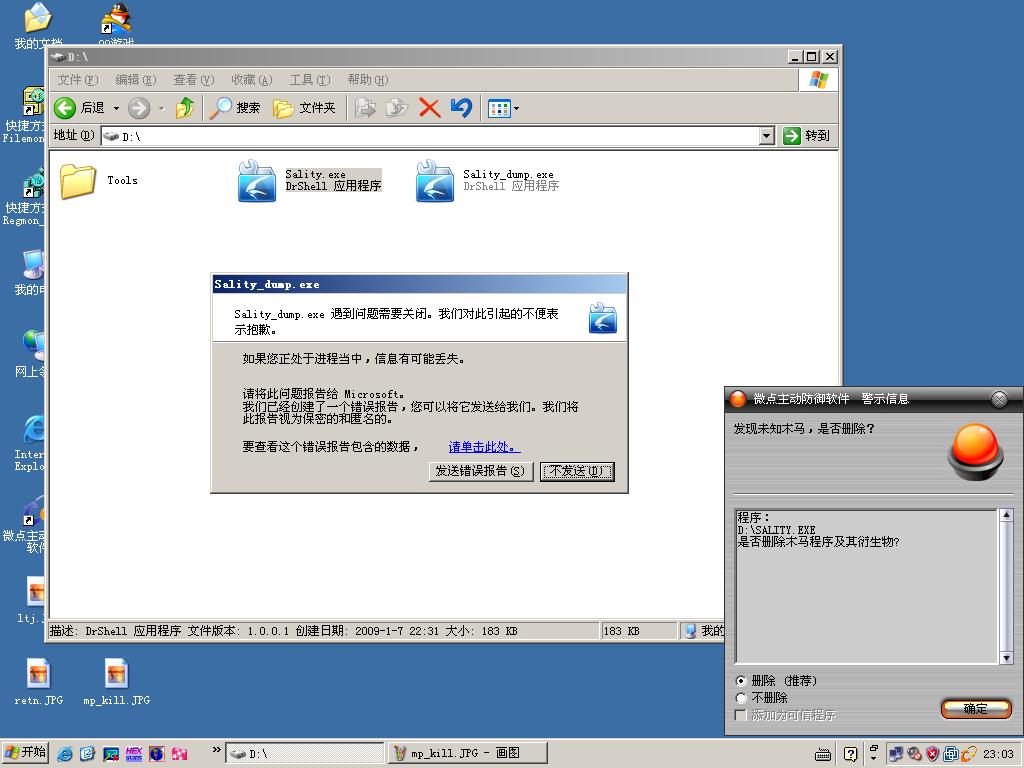Screen dimensions: 1024x768
Task: Select the Sality.exe file icon
Action: click(257, 181)
